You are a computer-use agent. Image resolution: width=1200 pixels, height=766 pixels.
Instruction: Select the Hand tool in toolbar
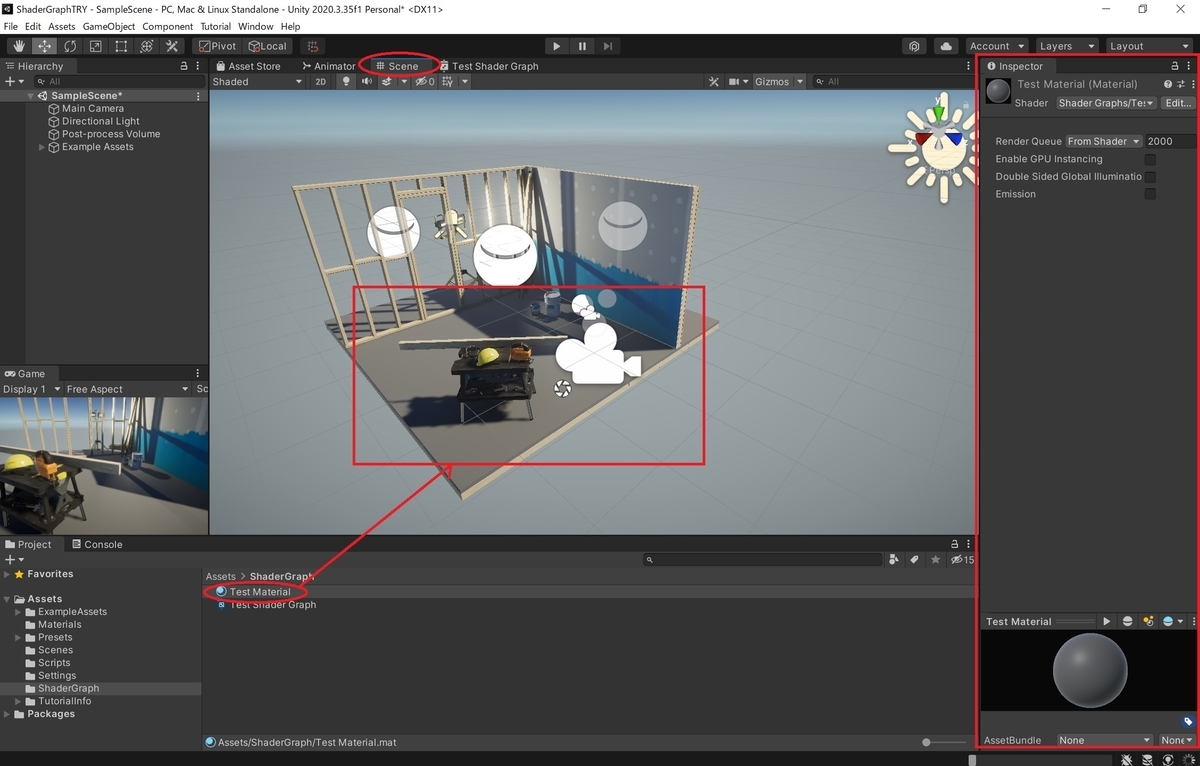tap(19, 46)
